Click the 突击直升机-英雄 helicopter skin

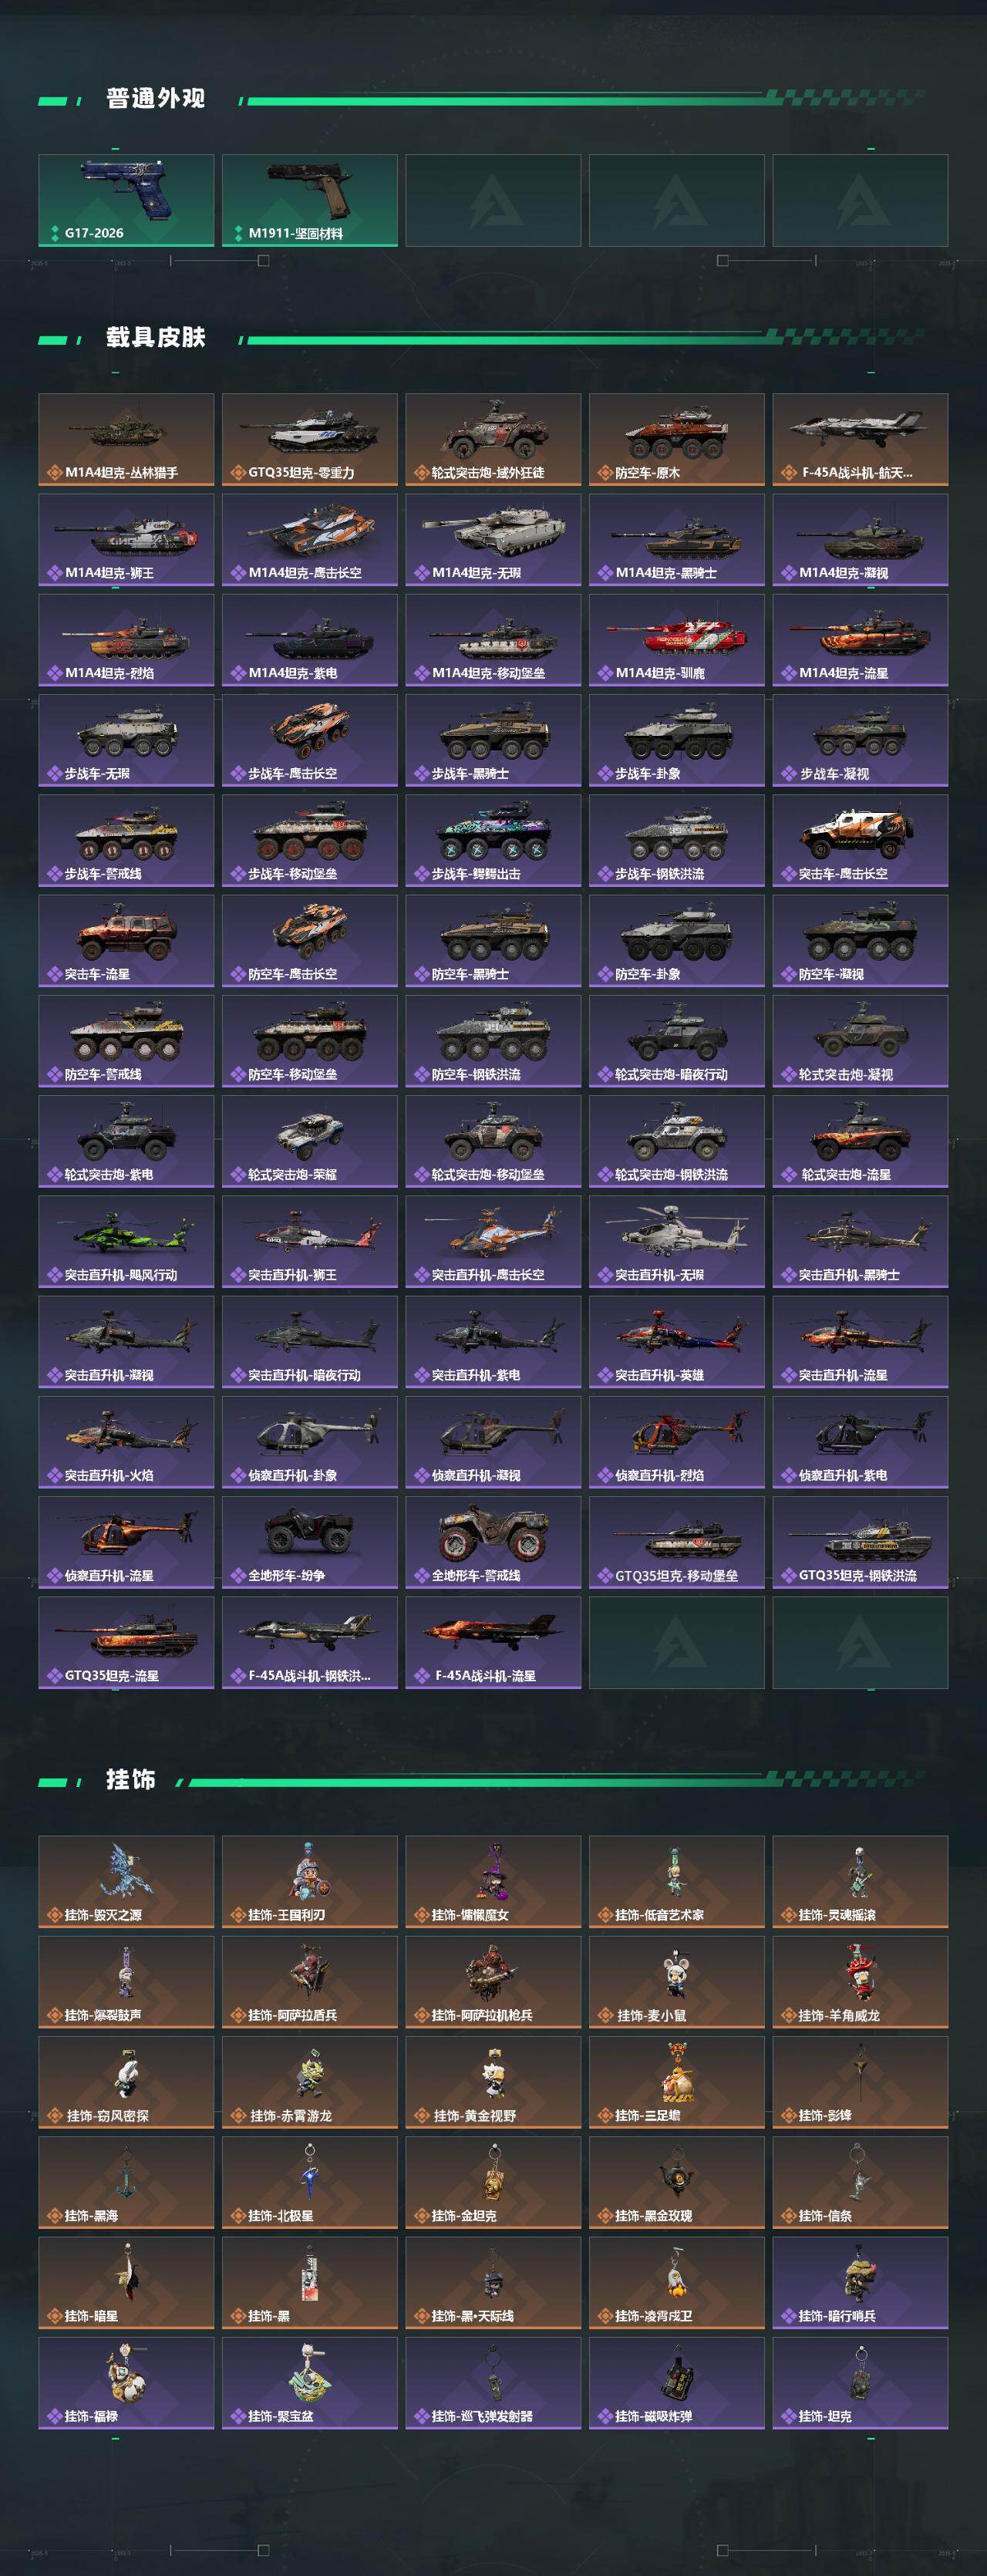[x=677, y=1342]
